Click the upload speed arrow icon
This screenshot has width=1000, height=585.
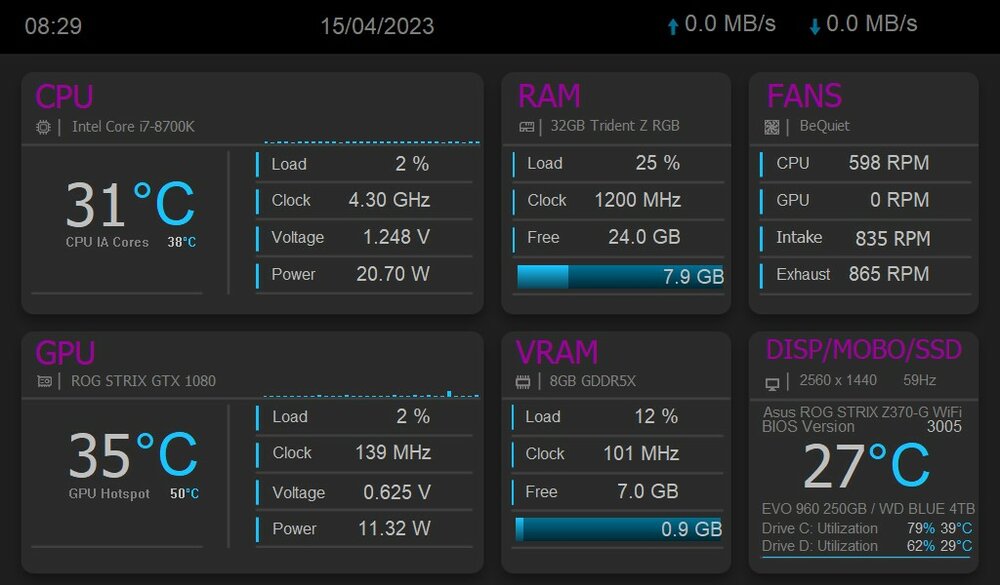click(673, 27)
